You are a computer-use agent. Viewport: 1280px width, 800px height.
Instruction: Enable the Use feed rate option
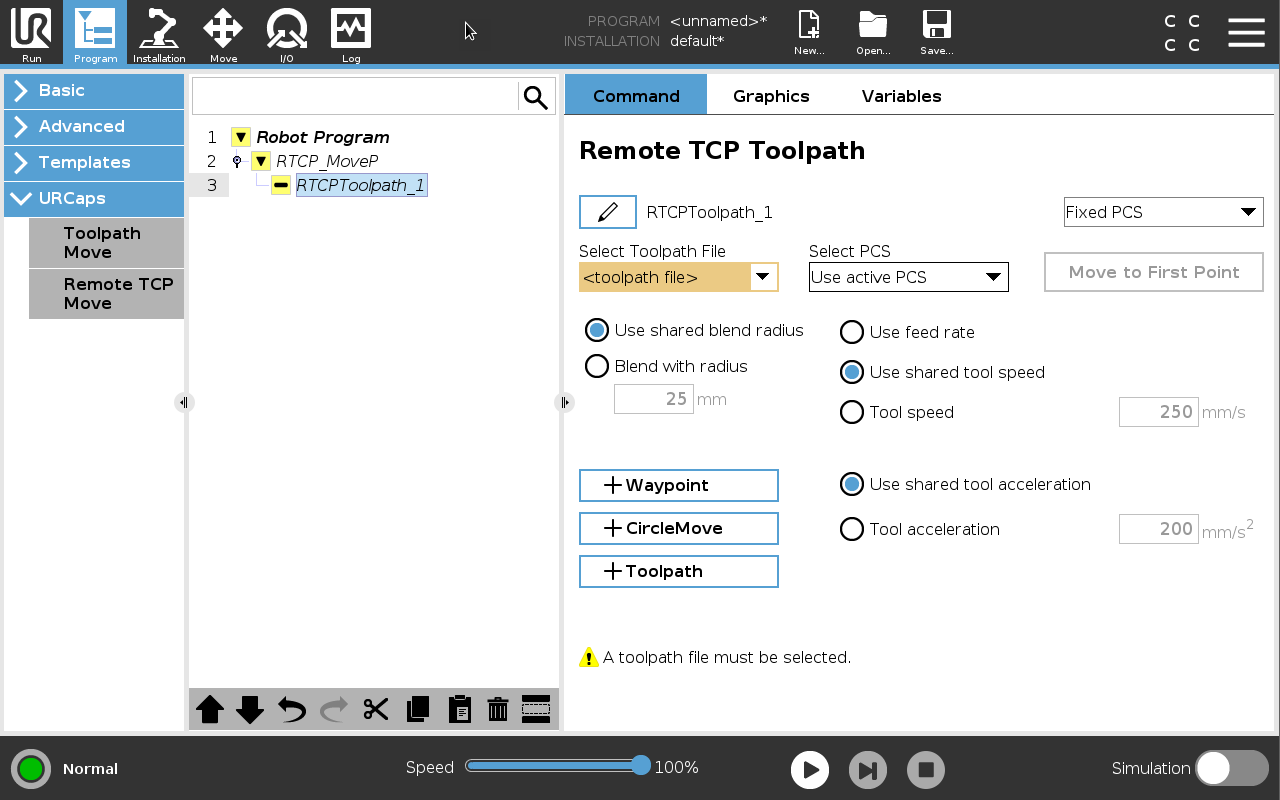[852, 332]
